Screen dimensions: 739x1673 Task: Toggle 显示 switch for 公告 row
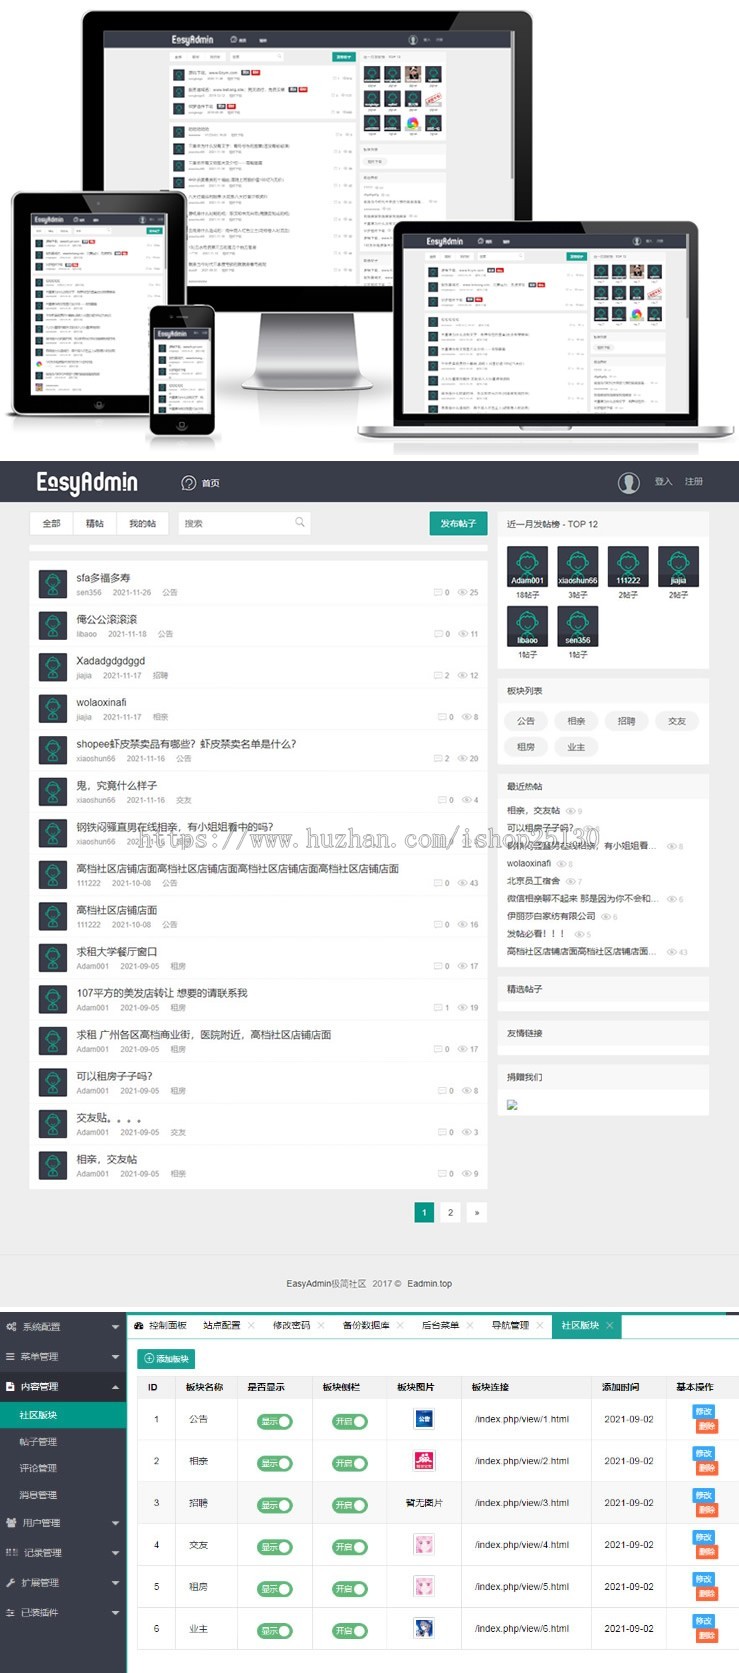275,1421
